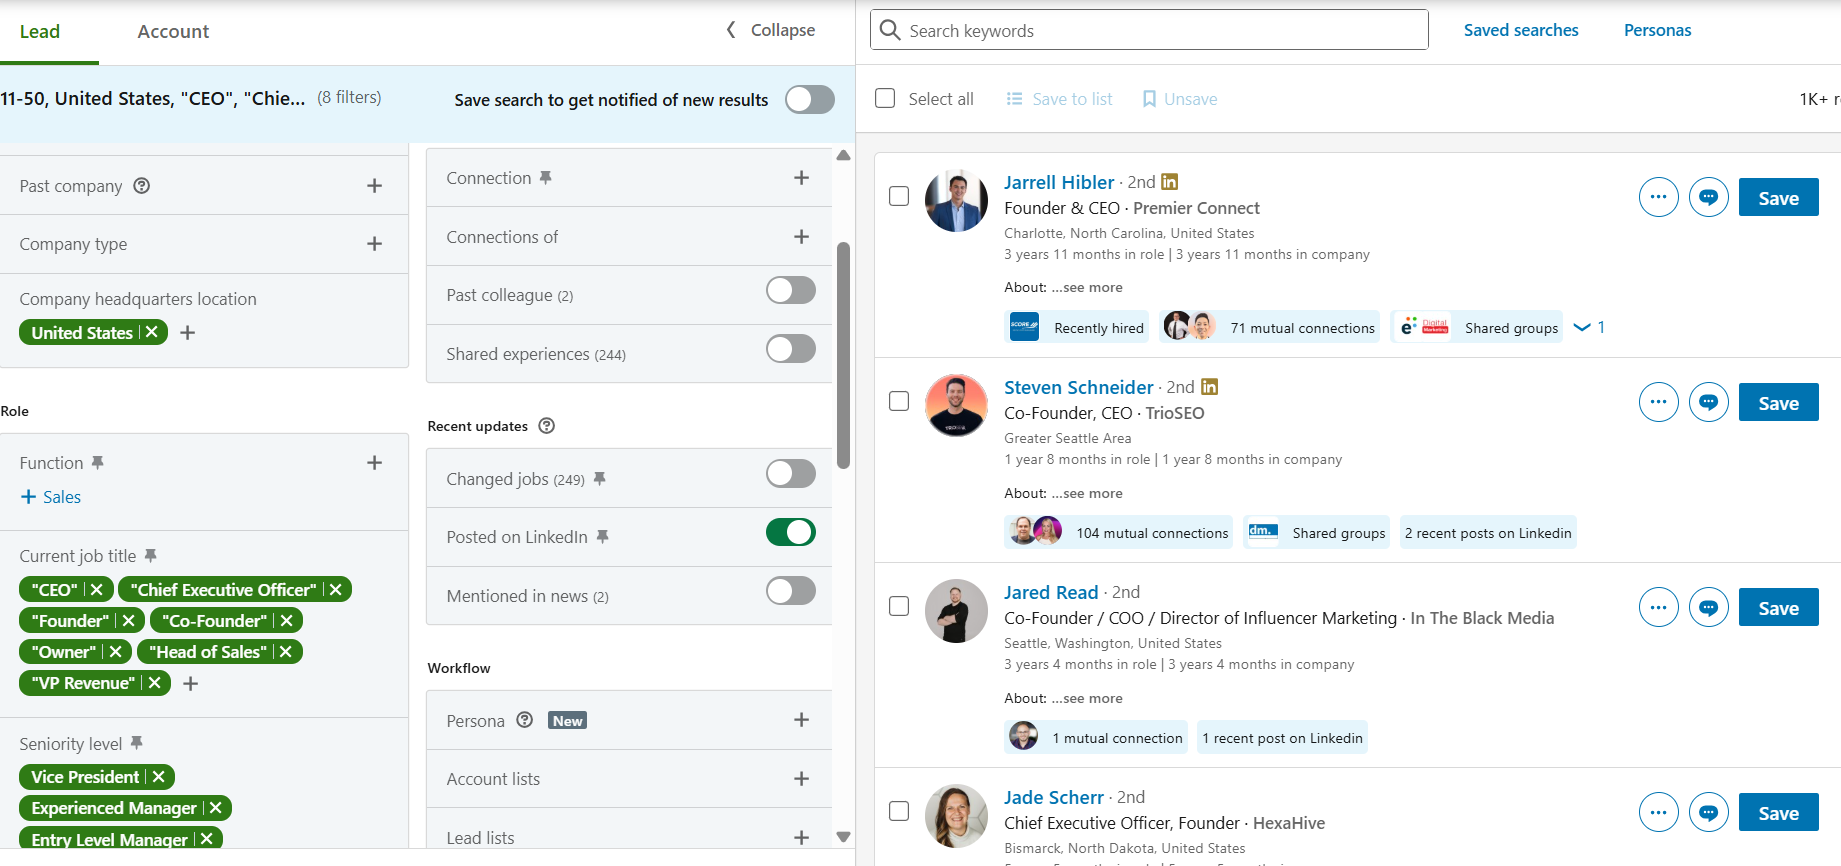Remove Entry Level Manager seniority filter
The width and height of the screenshot is (1841, 866).
[207, 839]
